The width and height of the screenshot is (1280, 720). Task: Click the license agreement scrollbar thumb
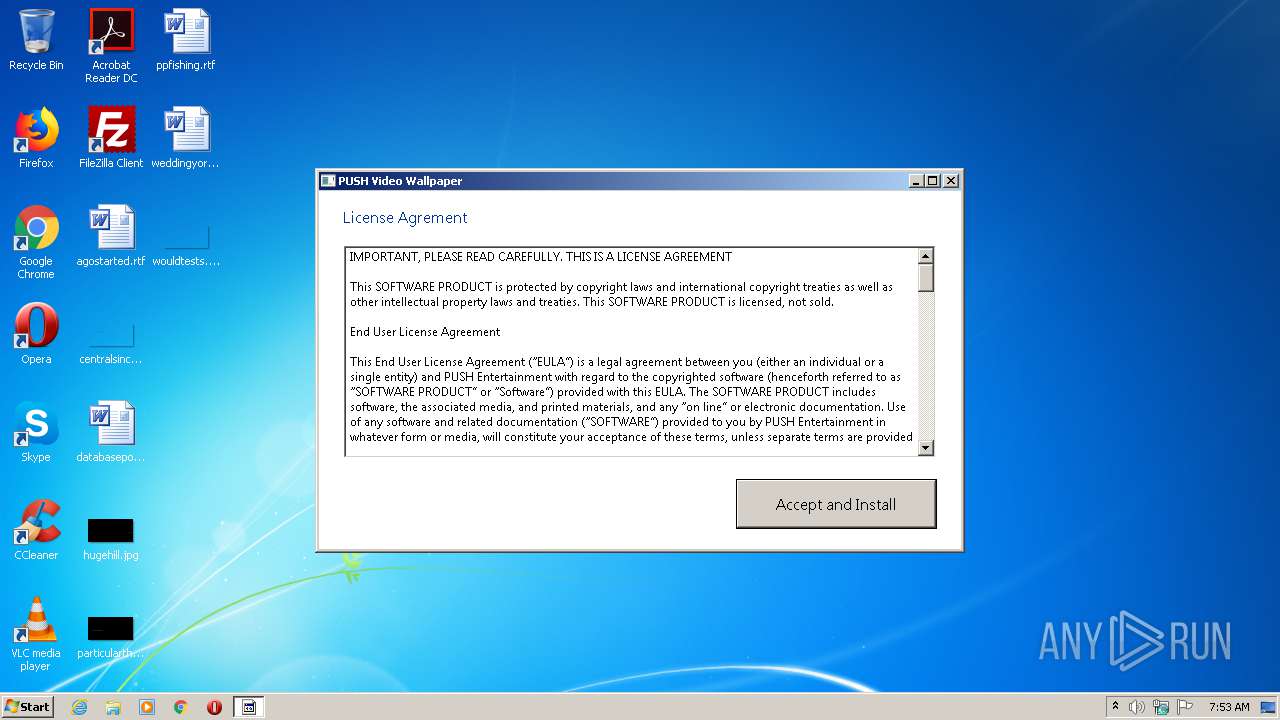(926, 277)
